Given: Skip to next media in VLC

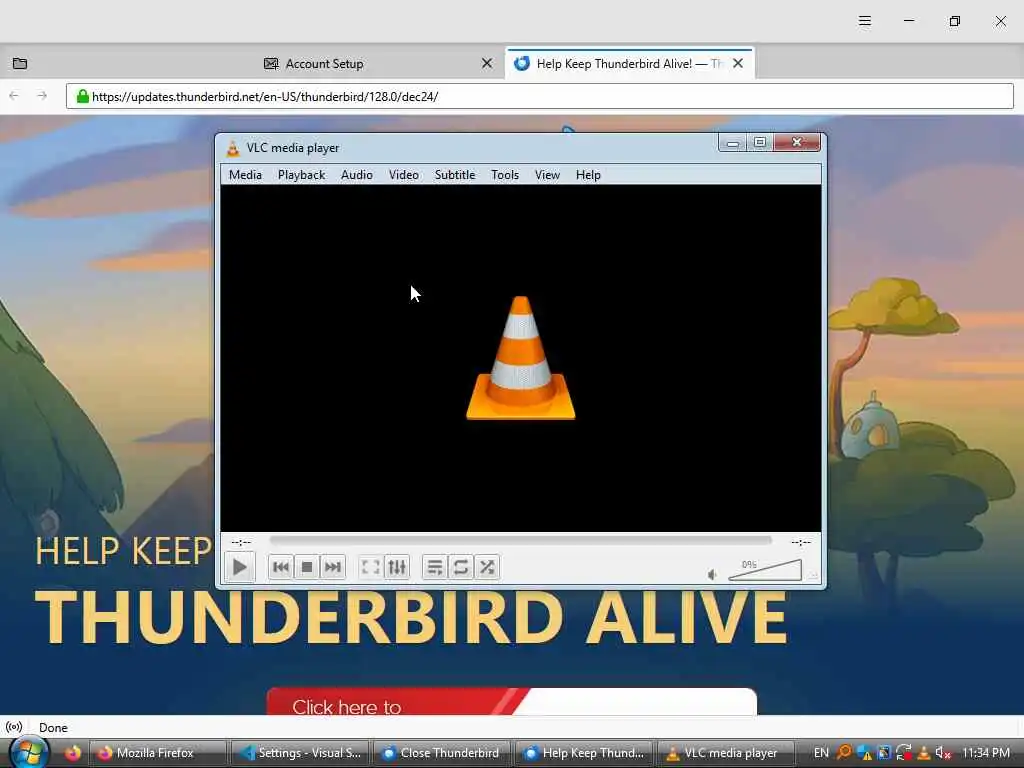Looking at the screenshot, I should [333, 568].
